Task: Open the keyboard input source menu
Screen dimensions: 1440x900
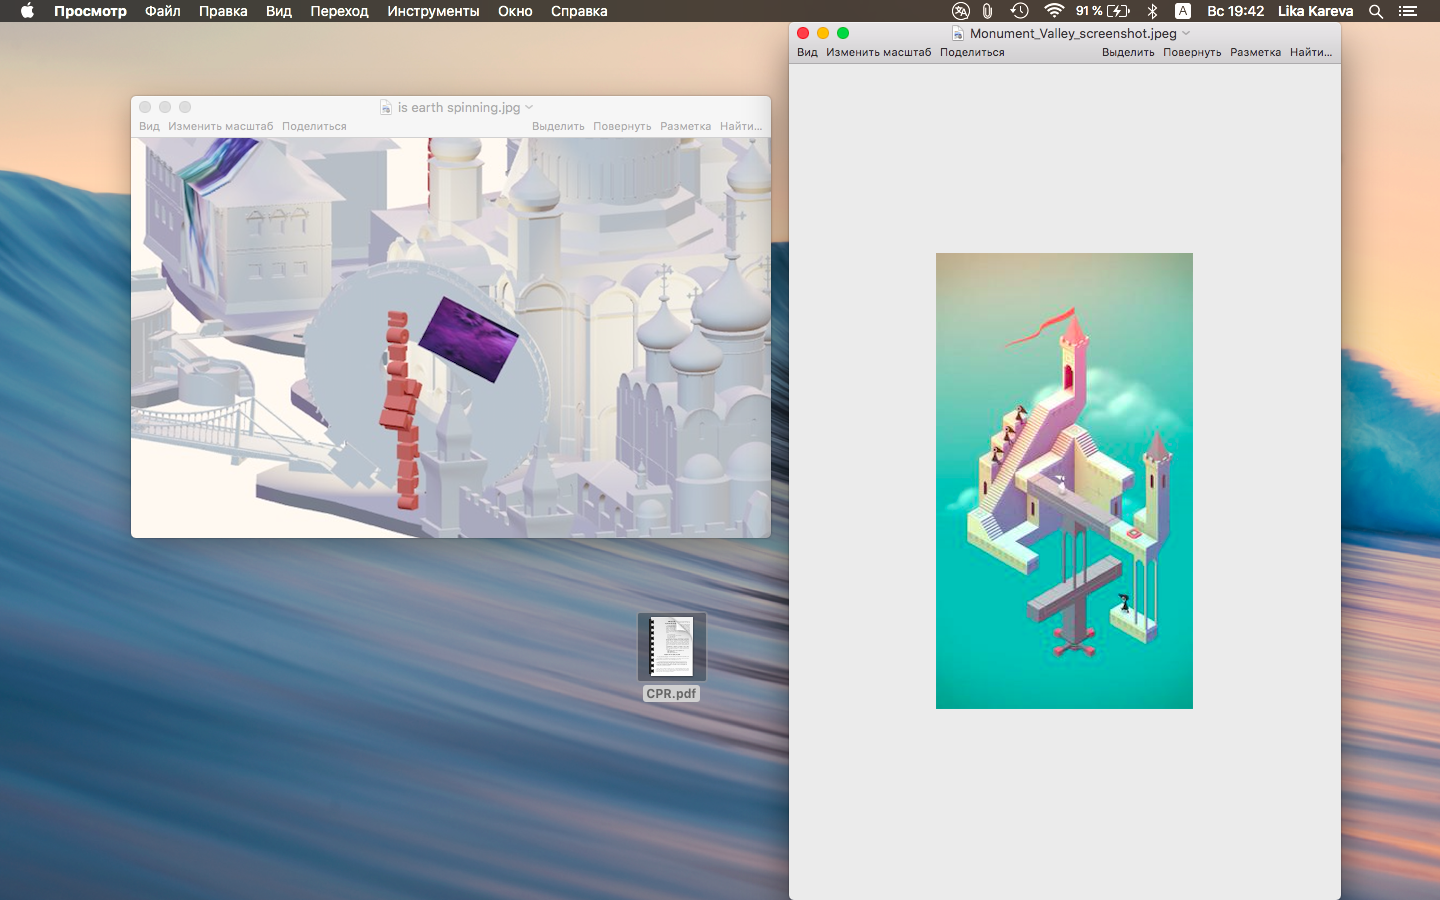Action: (1183, 11)
